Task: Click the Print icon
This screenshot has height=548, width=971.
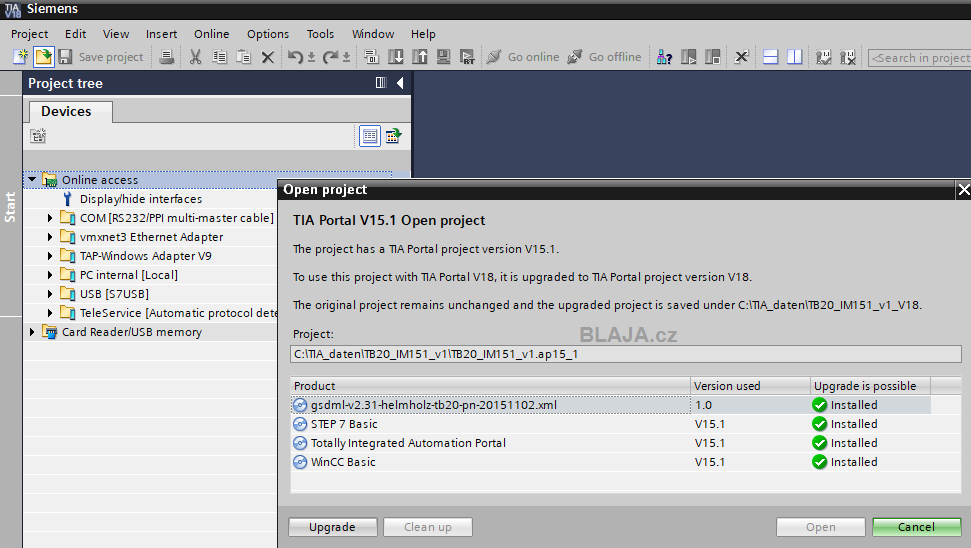Action: (x=166, y=57)
